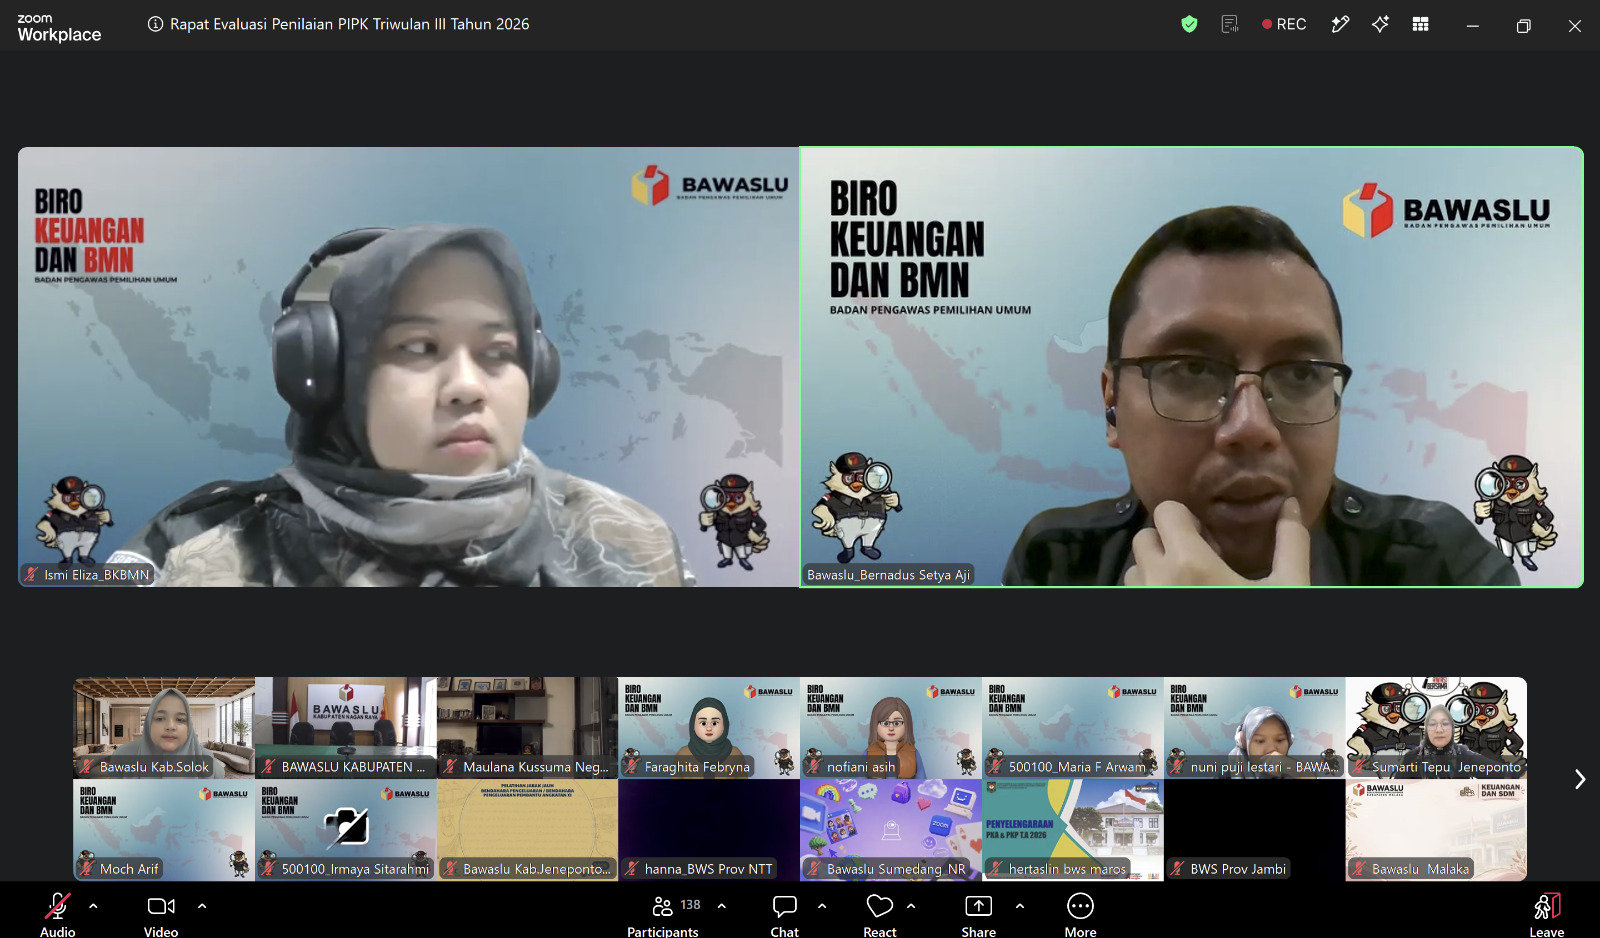Screen dimensions: 1600x938
Task: Select Sumarti Tepu_Jeneponto thumbnail
Action: pos(1436,728)
